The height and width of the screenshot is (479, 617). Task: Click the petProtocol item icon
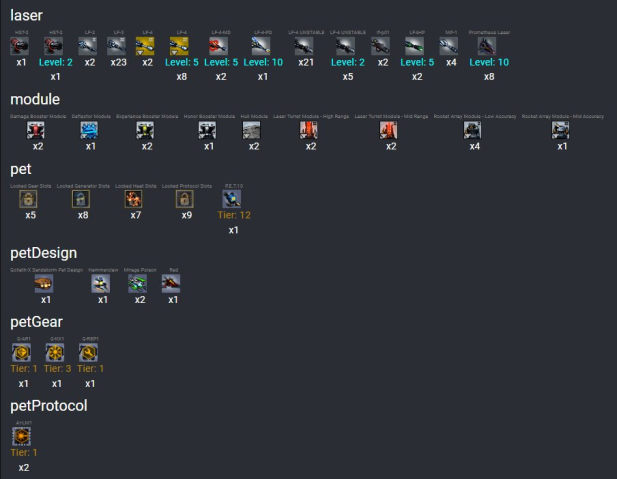click(x=22, y=436)
